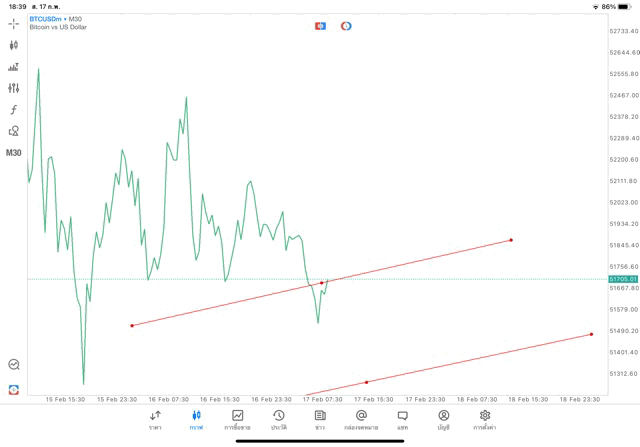Toggle the circular red-blue chart button

(x=346, y=26)
